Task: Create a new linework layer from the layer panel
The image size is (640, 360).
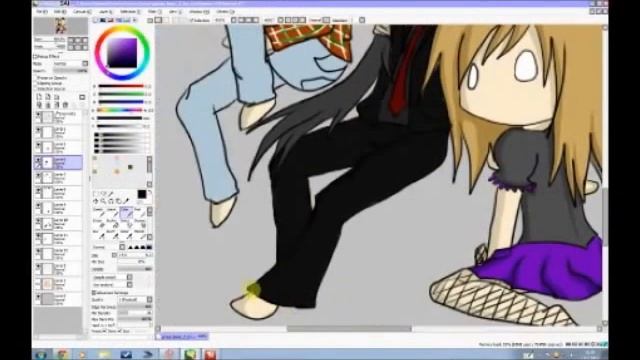Action: pyautogui.click(x=48, y=97)
